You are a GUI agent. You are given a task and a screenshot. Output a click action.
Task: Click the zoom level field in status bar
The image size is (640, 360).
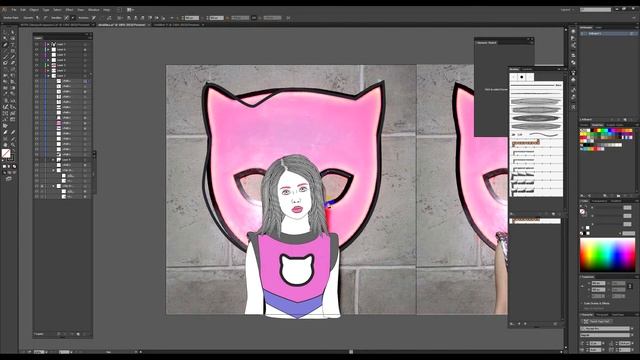click(38, 352)
